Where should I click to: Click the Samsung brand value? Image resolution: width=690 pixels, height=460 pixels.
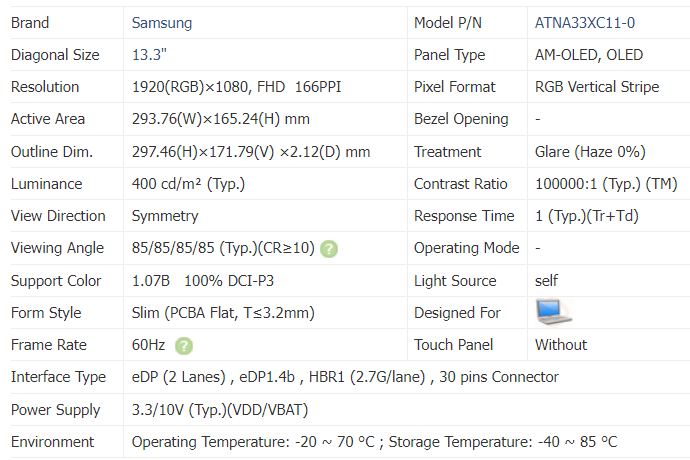[162, 23]
